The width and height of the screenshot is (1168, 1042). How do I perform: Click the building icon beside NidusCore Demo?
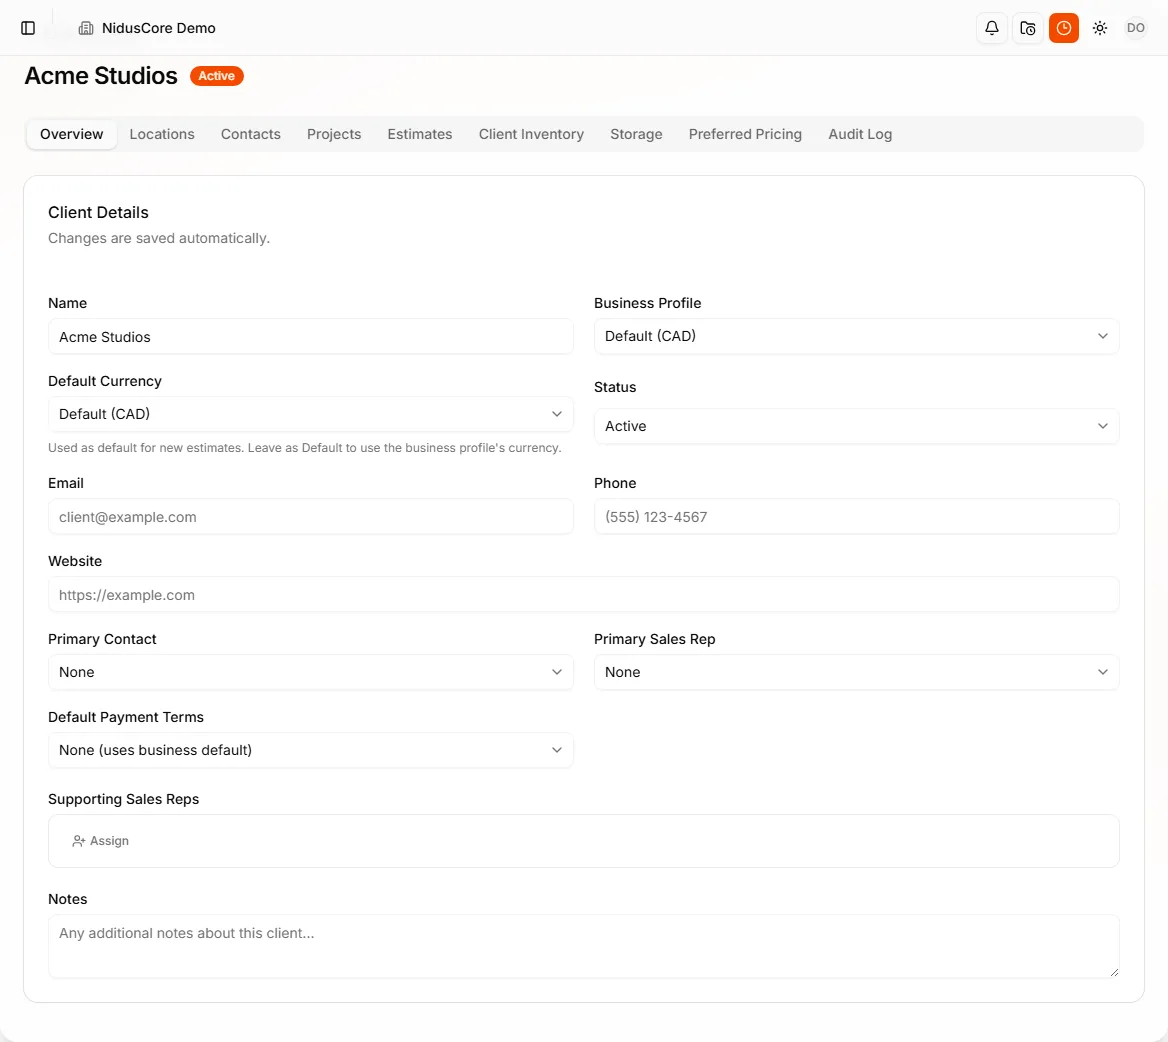pyautogui.click(x=86, y=28)
